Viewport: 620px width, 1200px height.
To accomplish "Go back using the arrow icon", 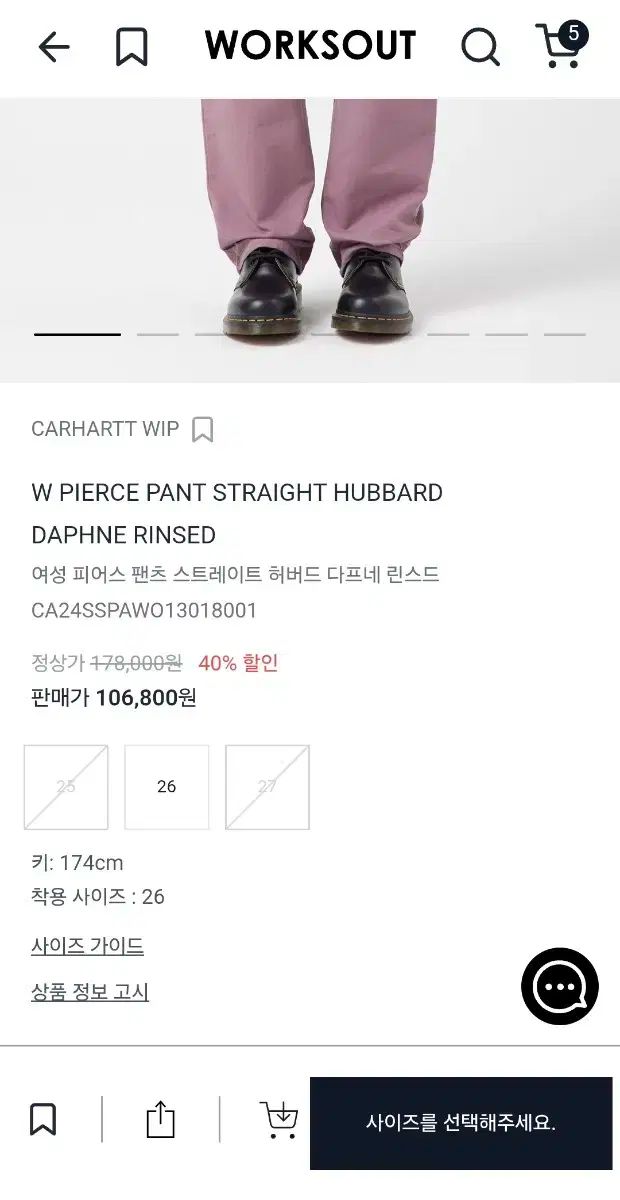I will 54,47.
